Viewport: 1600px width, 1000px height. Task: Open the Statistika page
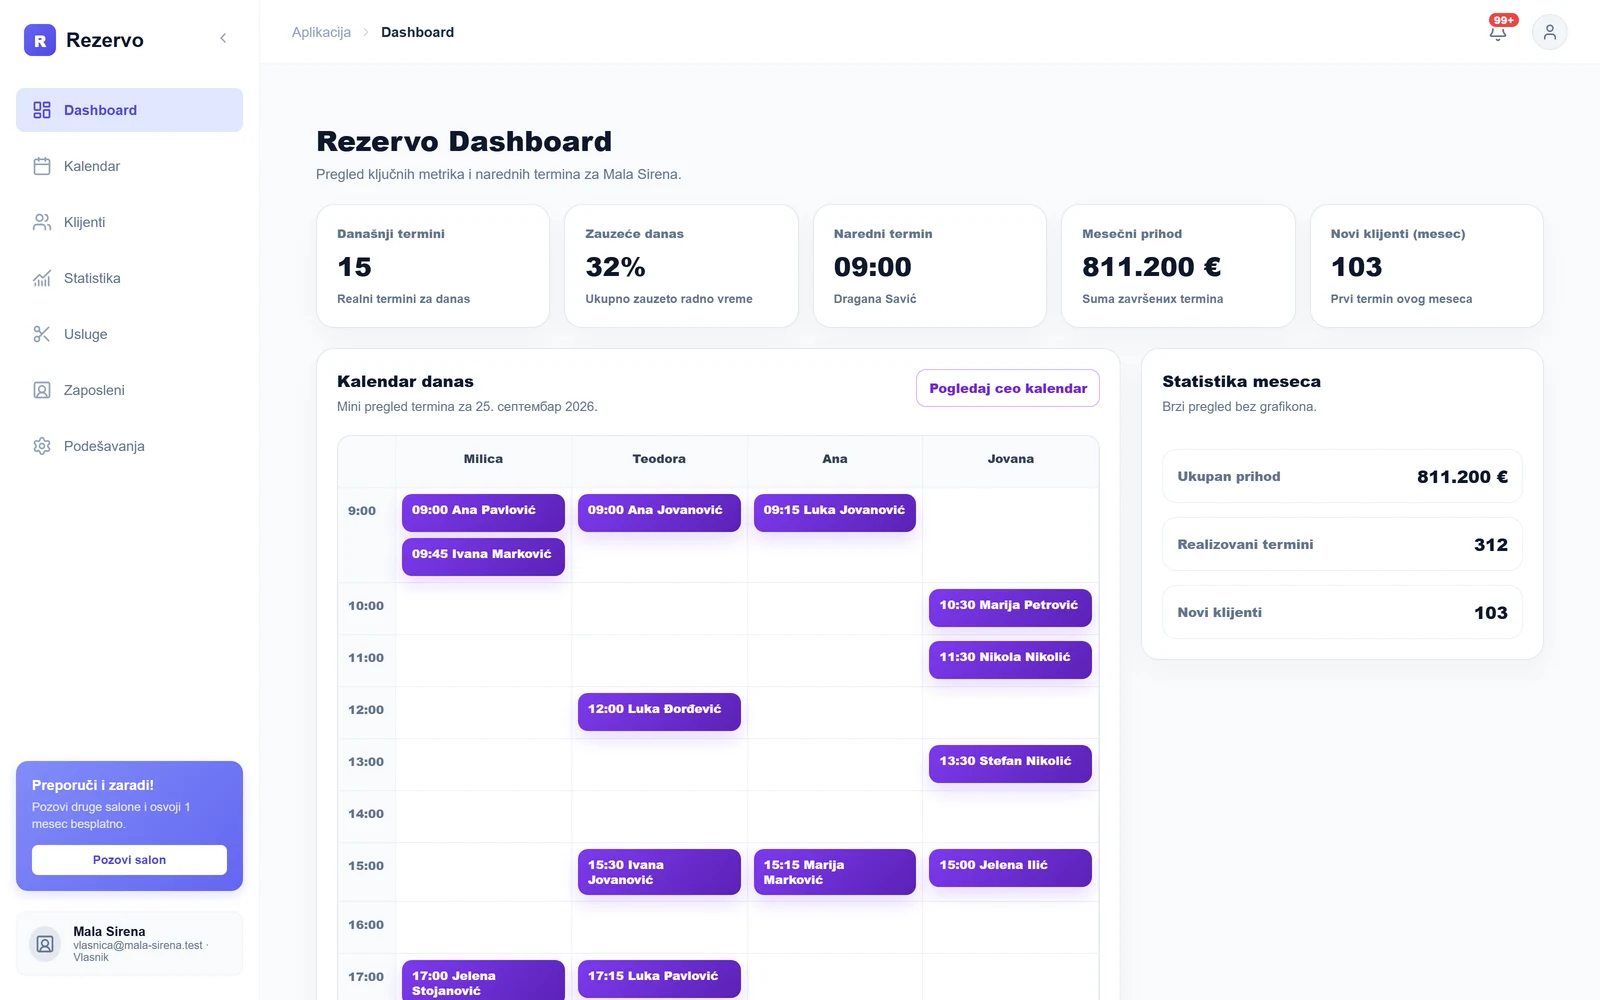coord(129,278)
